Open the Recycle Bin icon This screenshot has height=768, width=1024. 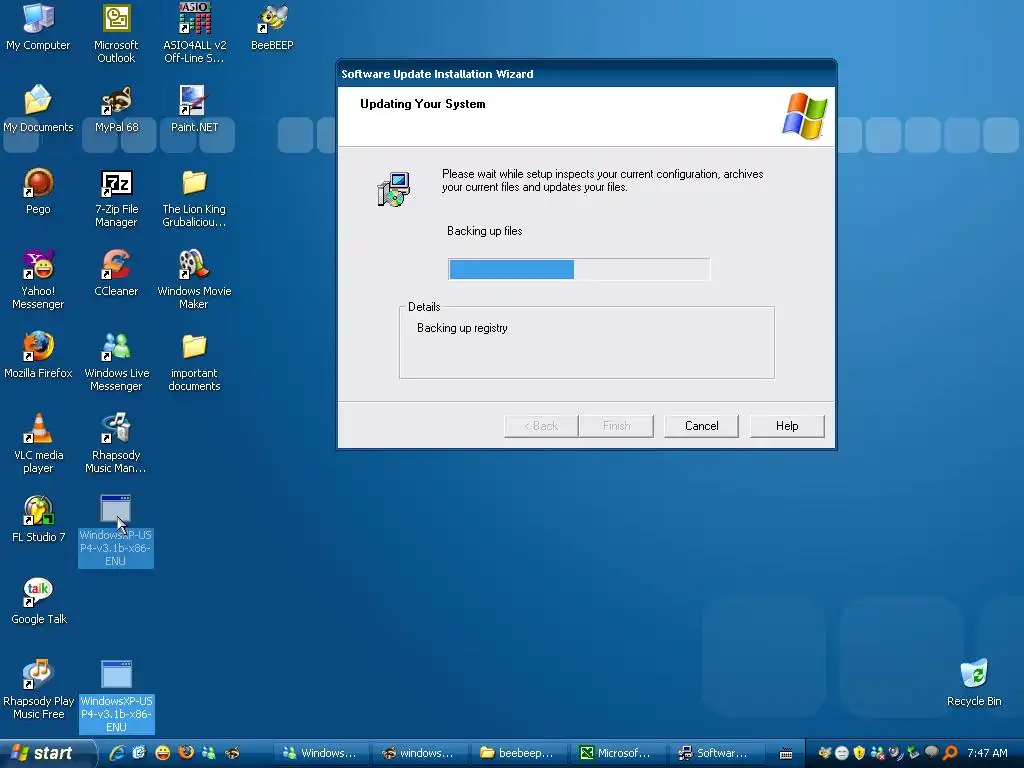click(x=974, y=683)
